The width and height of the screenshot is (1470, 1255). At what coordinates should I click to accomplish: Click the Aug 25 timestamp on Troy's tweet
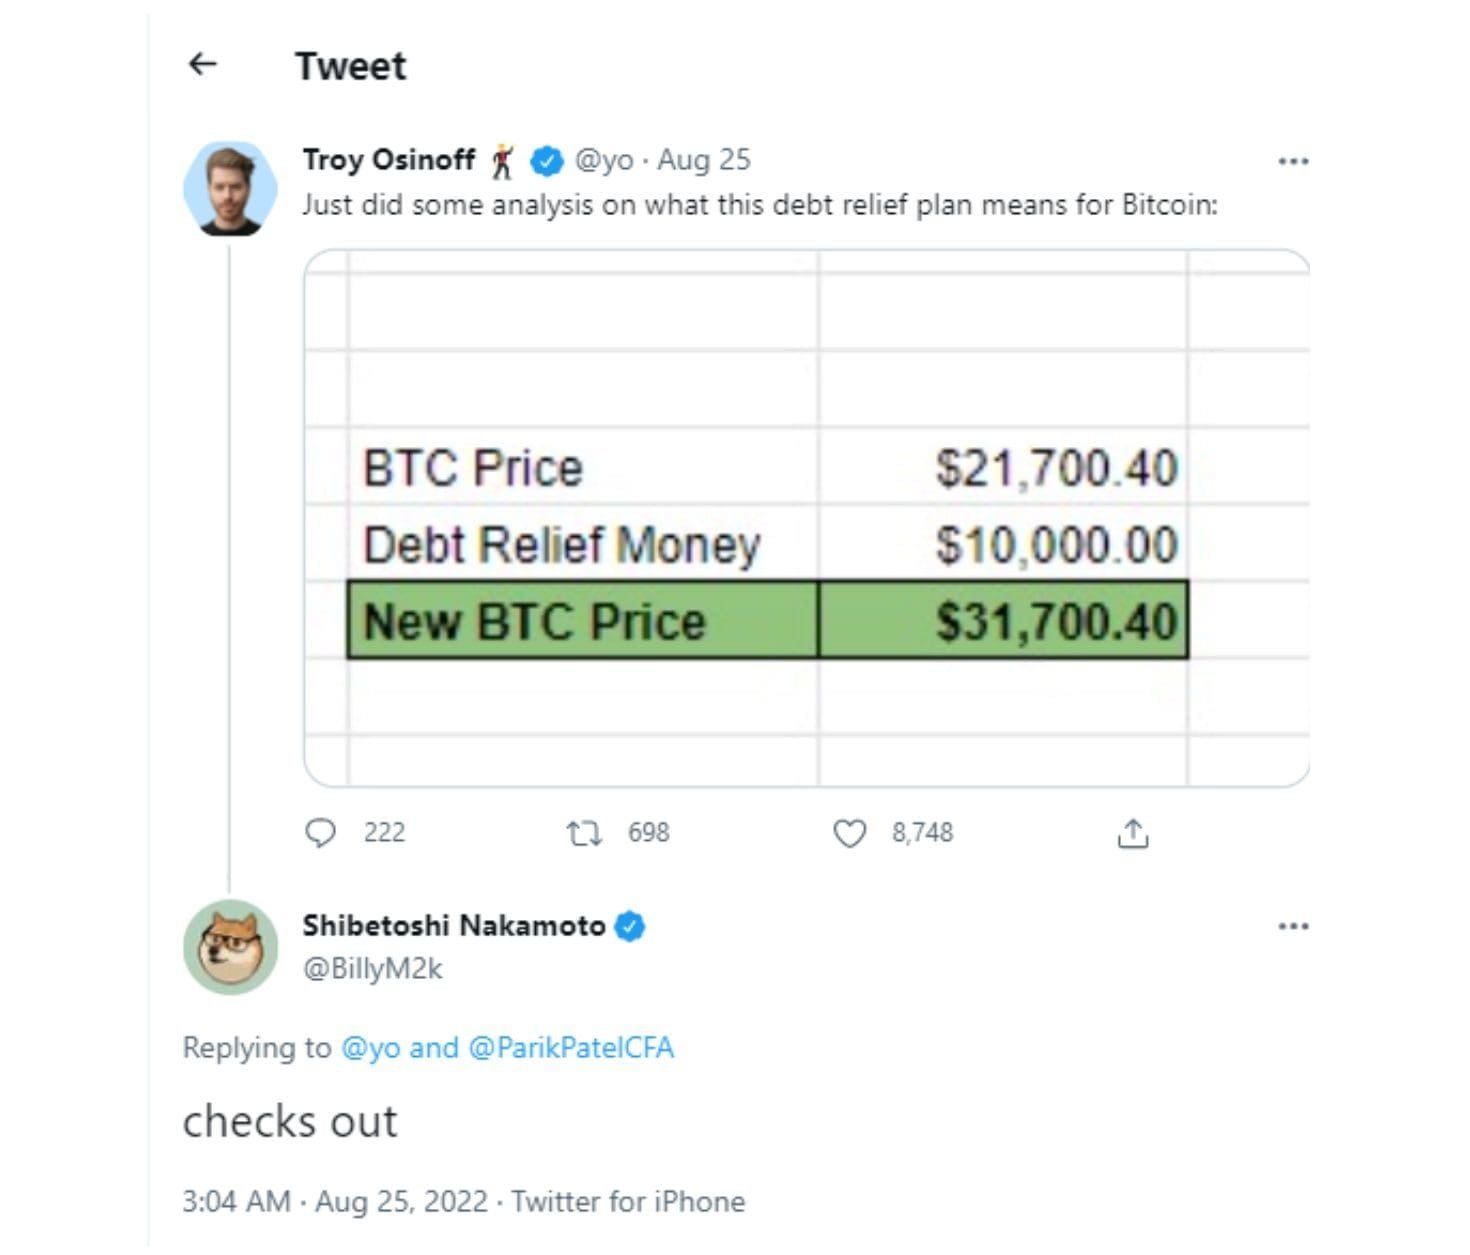[x=704, y=158]
